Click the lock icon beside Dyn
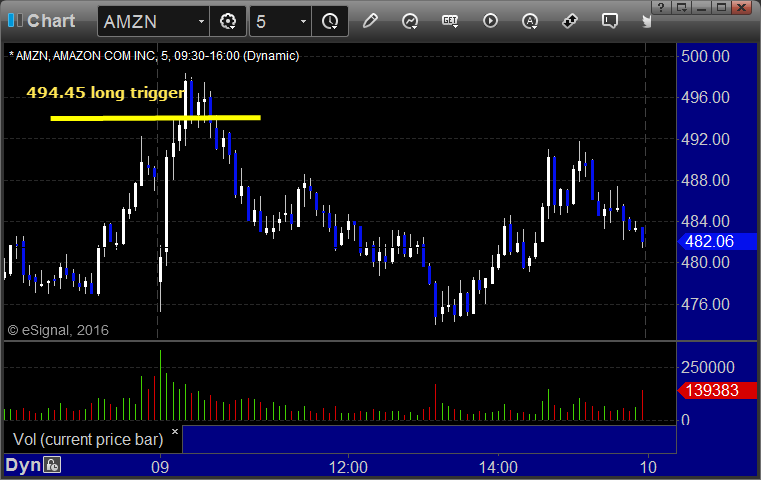Image resolution: width=761 pixels, height=480 pixels. pos(52,465)
